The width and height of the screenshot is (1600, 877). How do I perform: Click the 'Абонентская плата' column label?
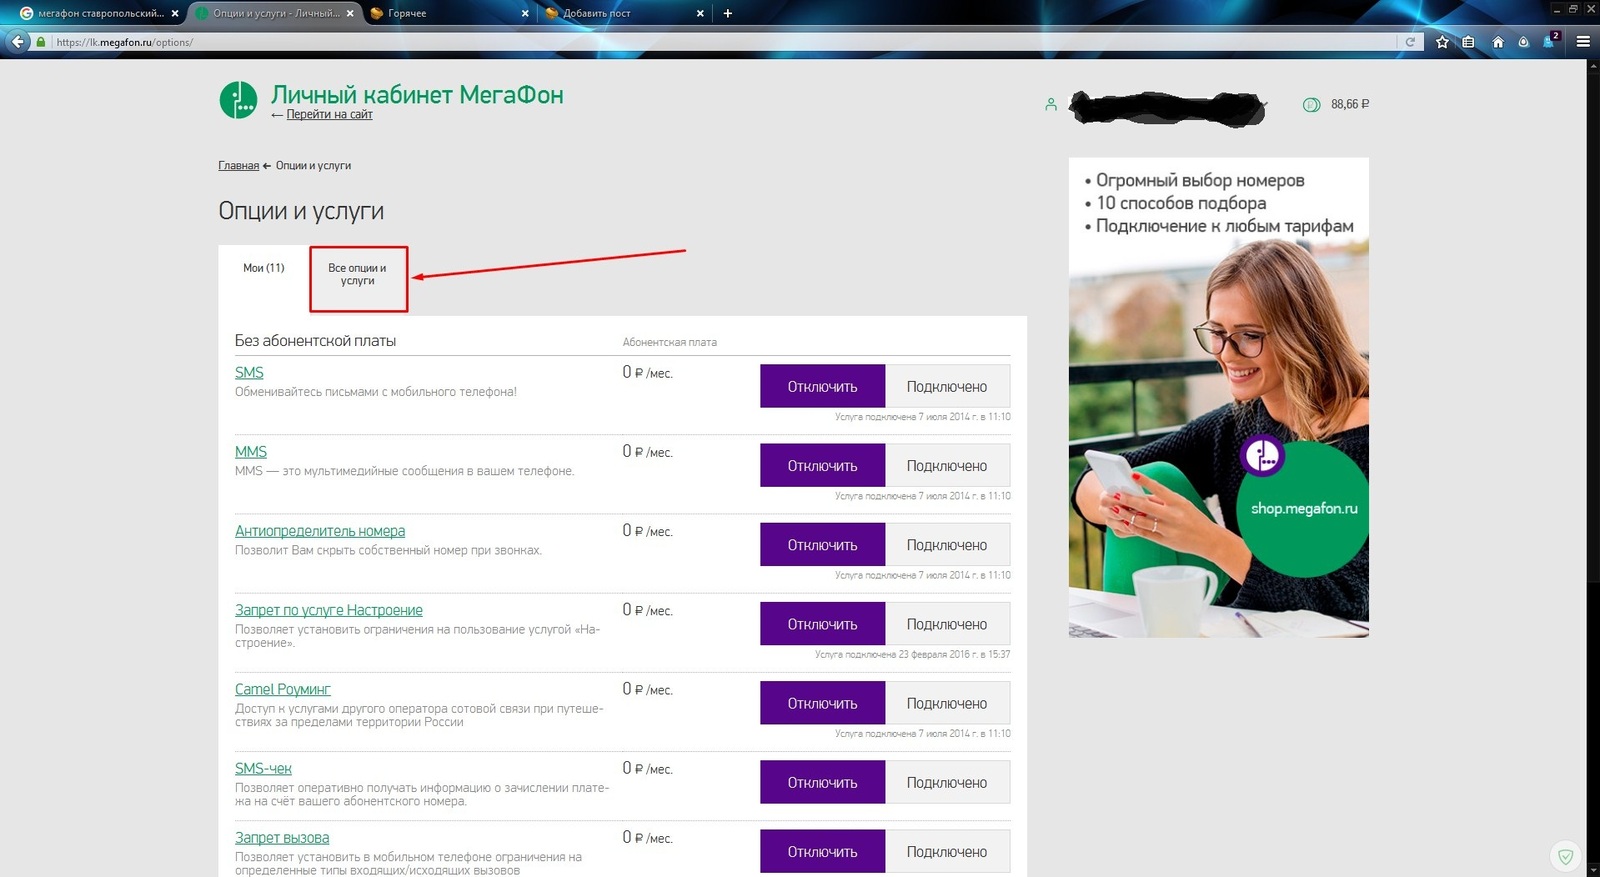click(x=670, y=342)
